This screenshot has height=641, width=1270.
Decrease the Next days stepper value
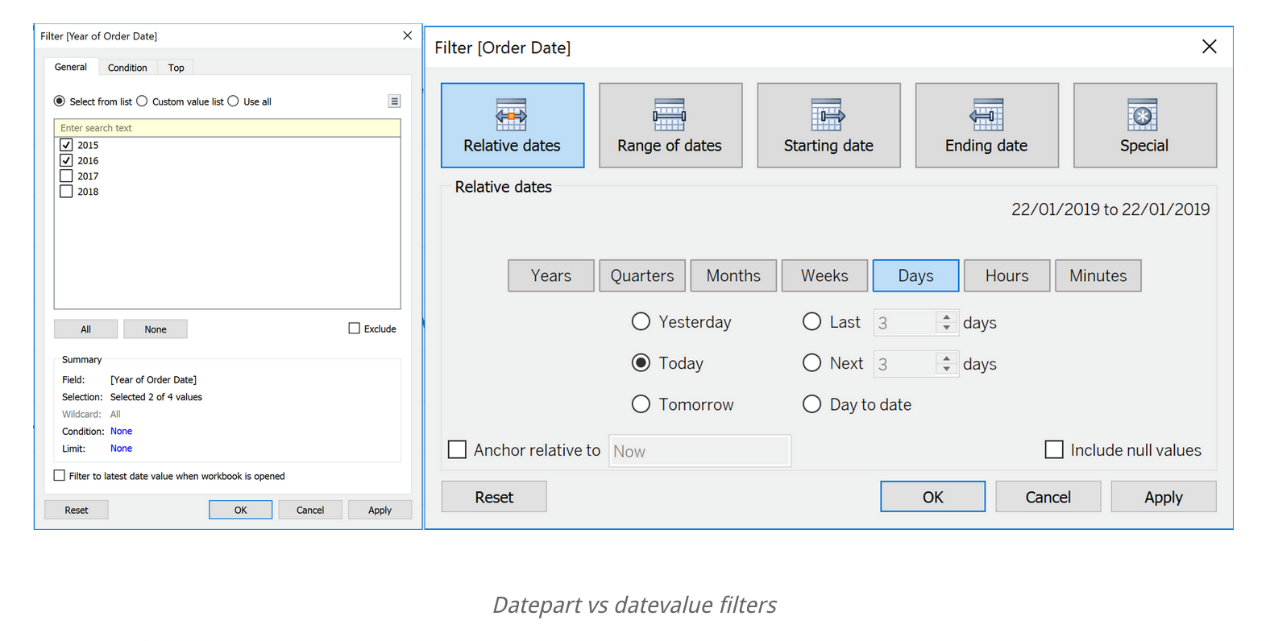[x=946, y=369]
